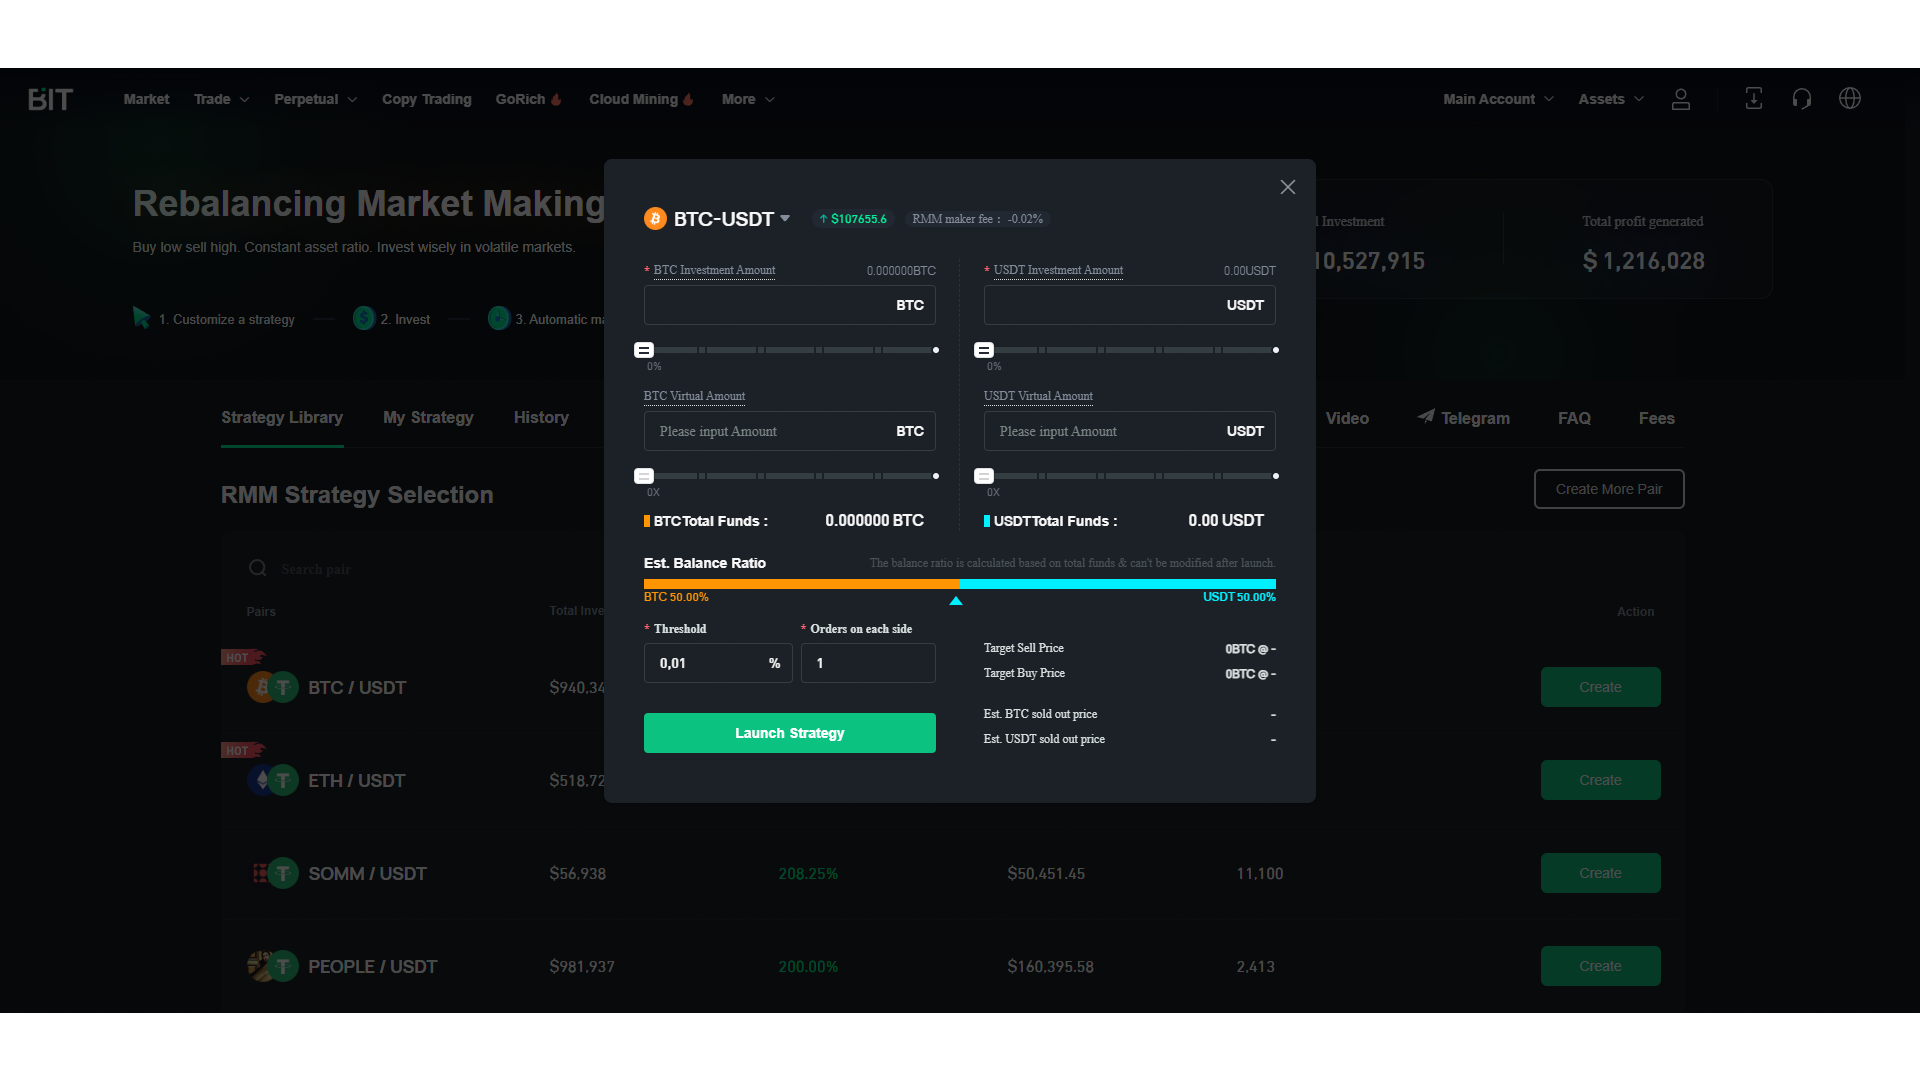This screenshot has height=1080, width=1920.
Task: Click the $160,395.58 value for PEOPLE
Action: point(1050,966)
